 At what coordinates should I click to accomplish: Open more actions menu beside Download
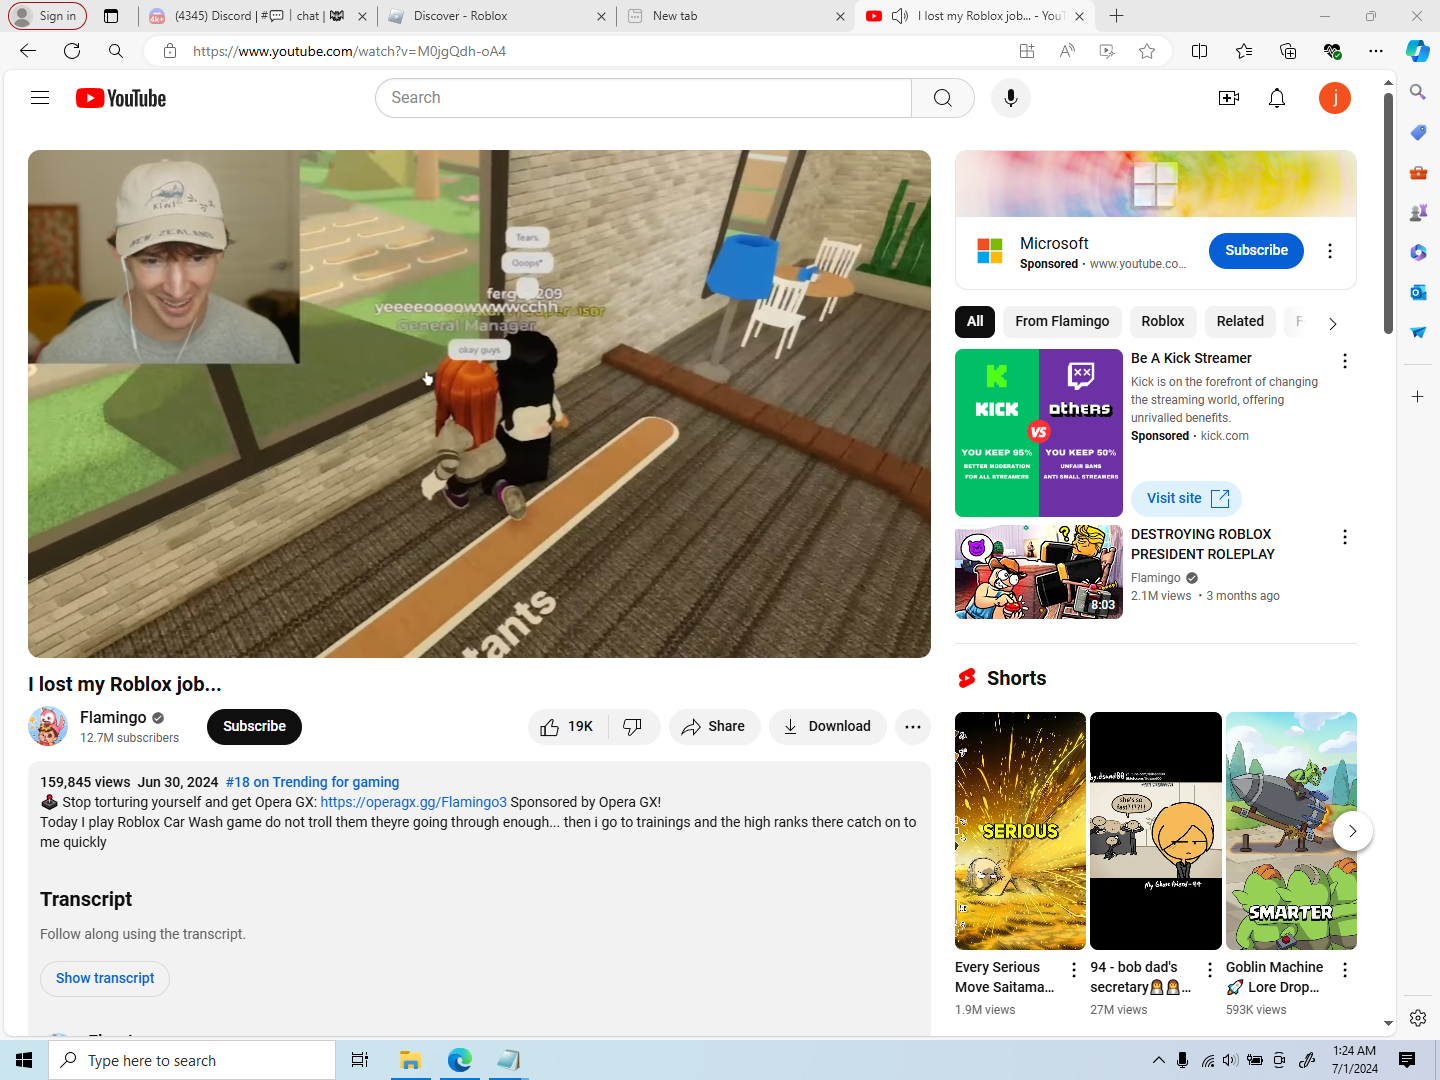point(913,727)
